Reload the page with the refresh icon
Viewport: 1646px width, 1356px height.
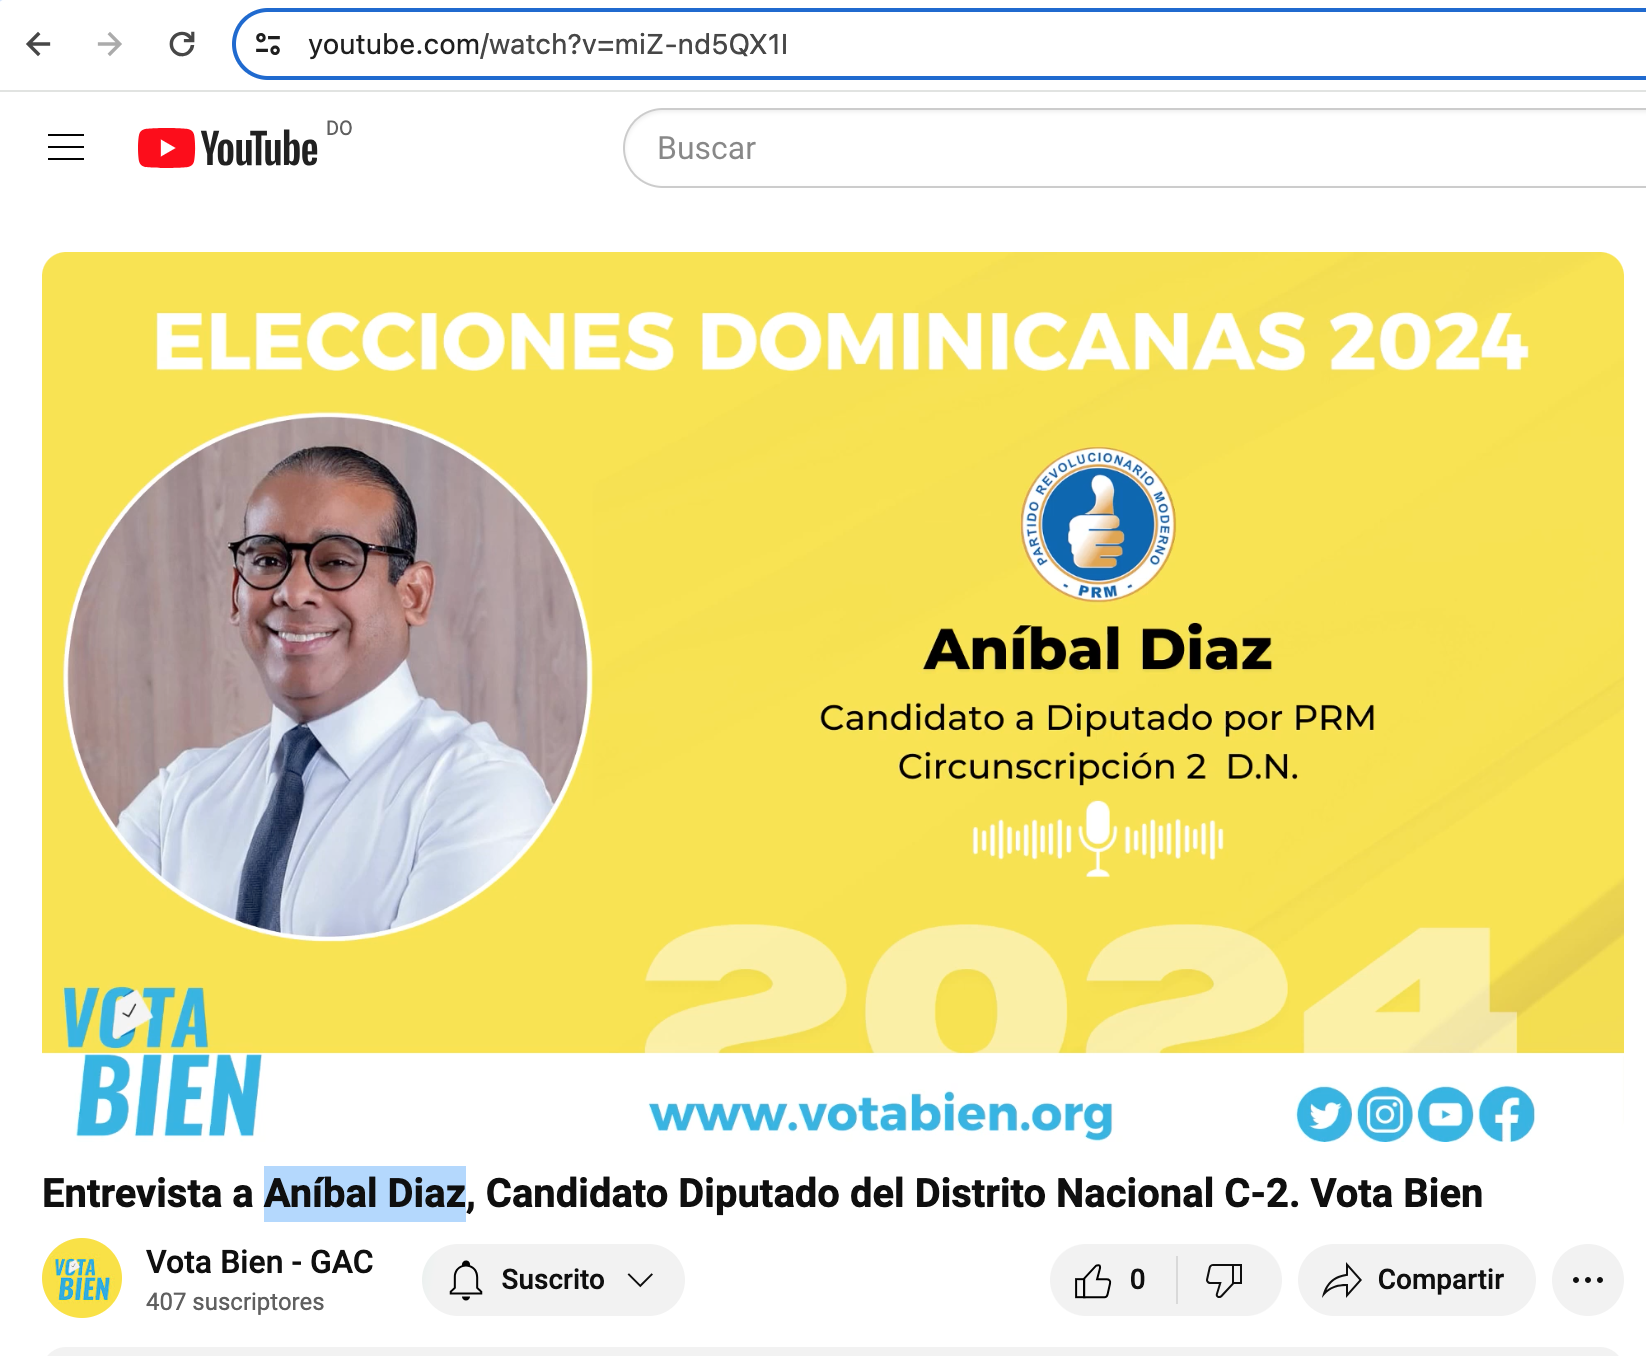click(x=182, y=44)
